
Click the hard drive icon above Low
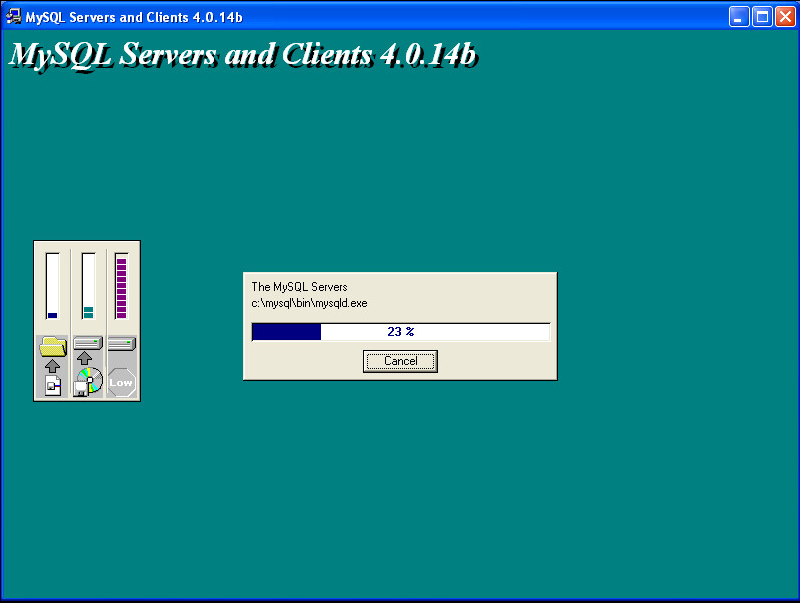[121, 343]
